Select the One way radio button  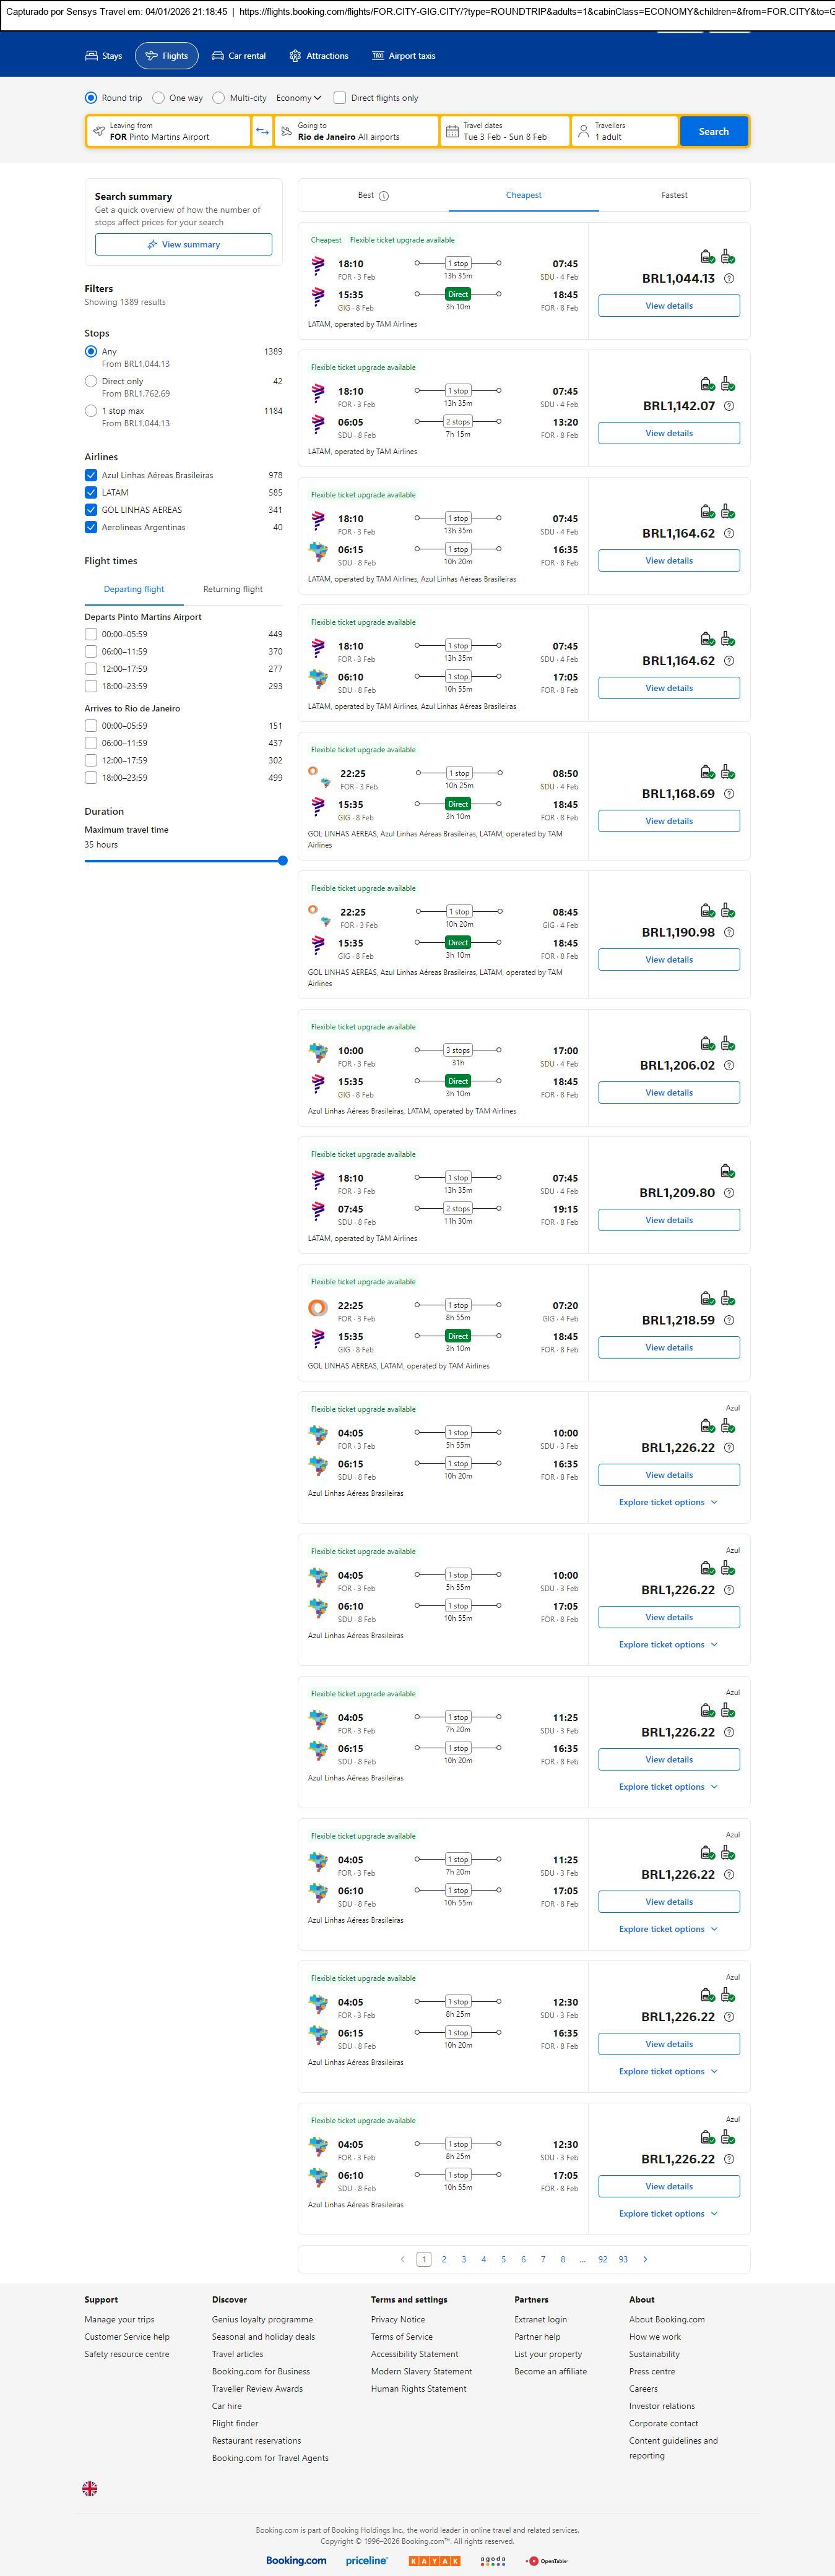tap(159, 98)
